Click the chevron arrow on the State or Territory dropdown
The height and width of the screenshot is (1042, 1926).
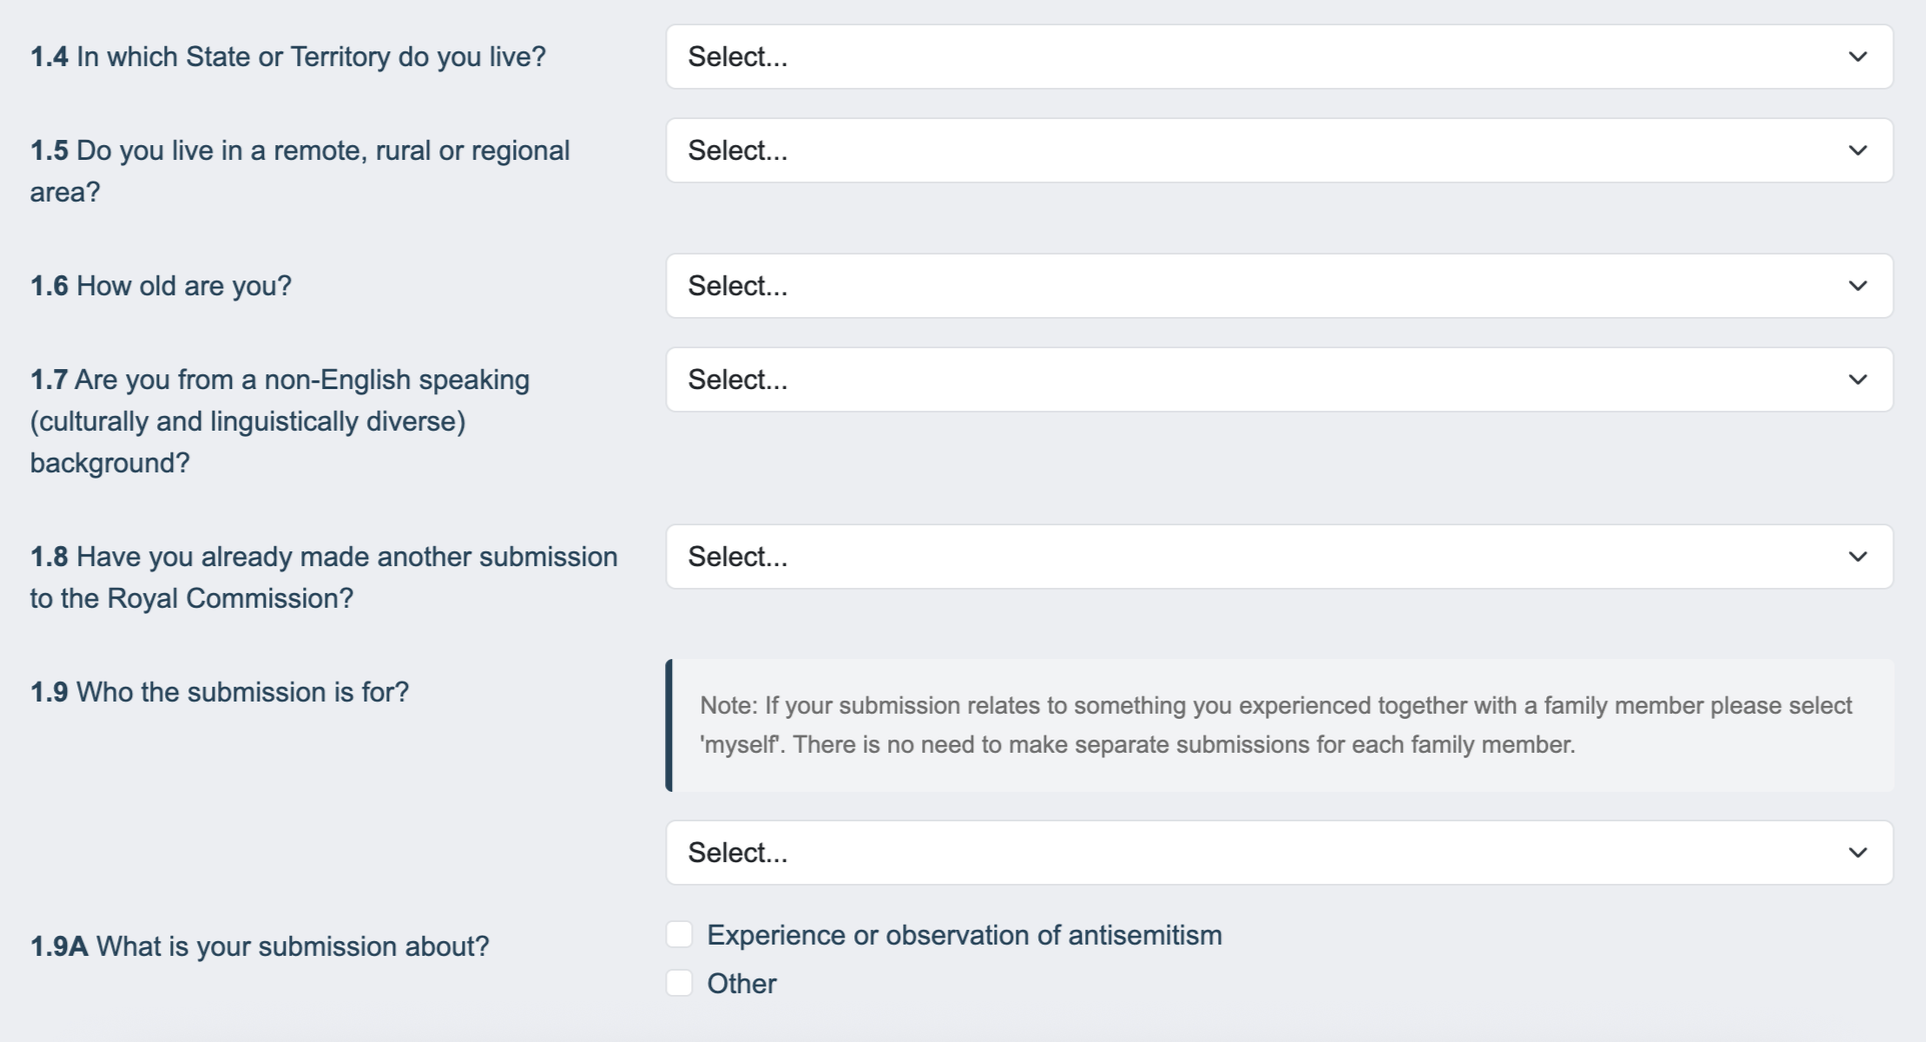pos(1857,57)
